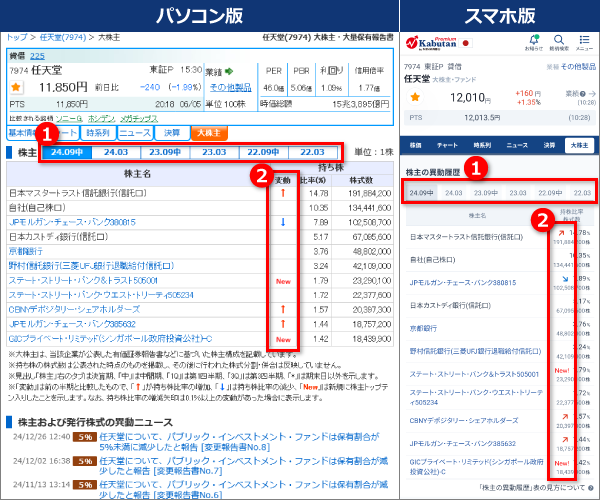Select 23.09中 in smartphone history periods
This screenshot has width=600, height=500.
[x=486, y=193]
